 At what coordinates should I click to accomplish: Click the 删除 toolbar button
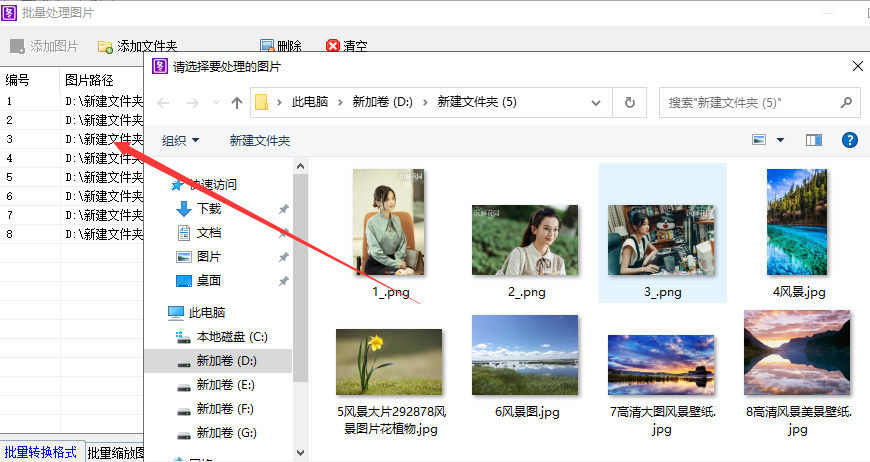click(281, 46)
